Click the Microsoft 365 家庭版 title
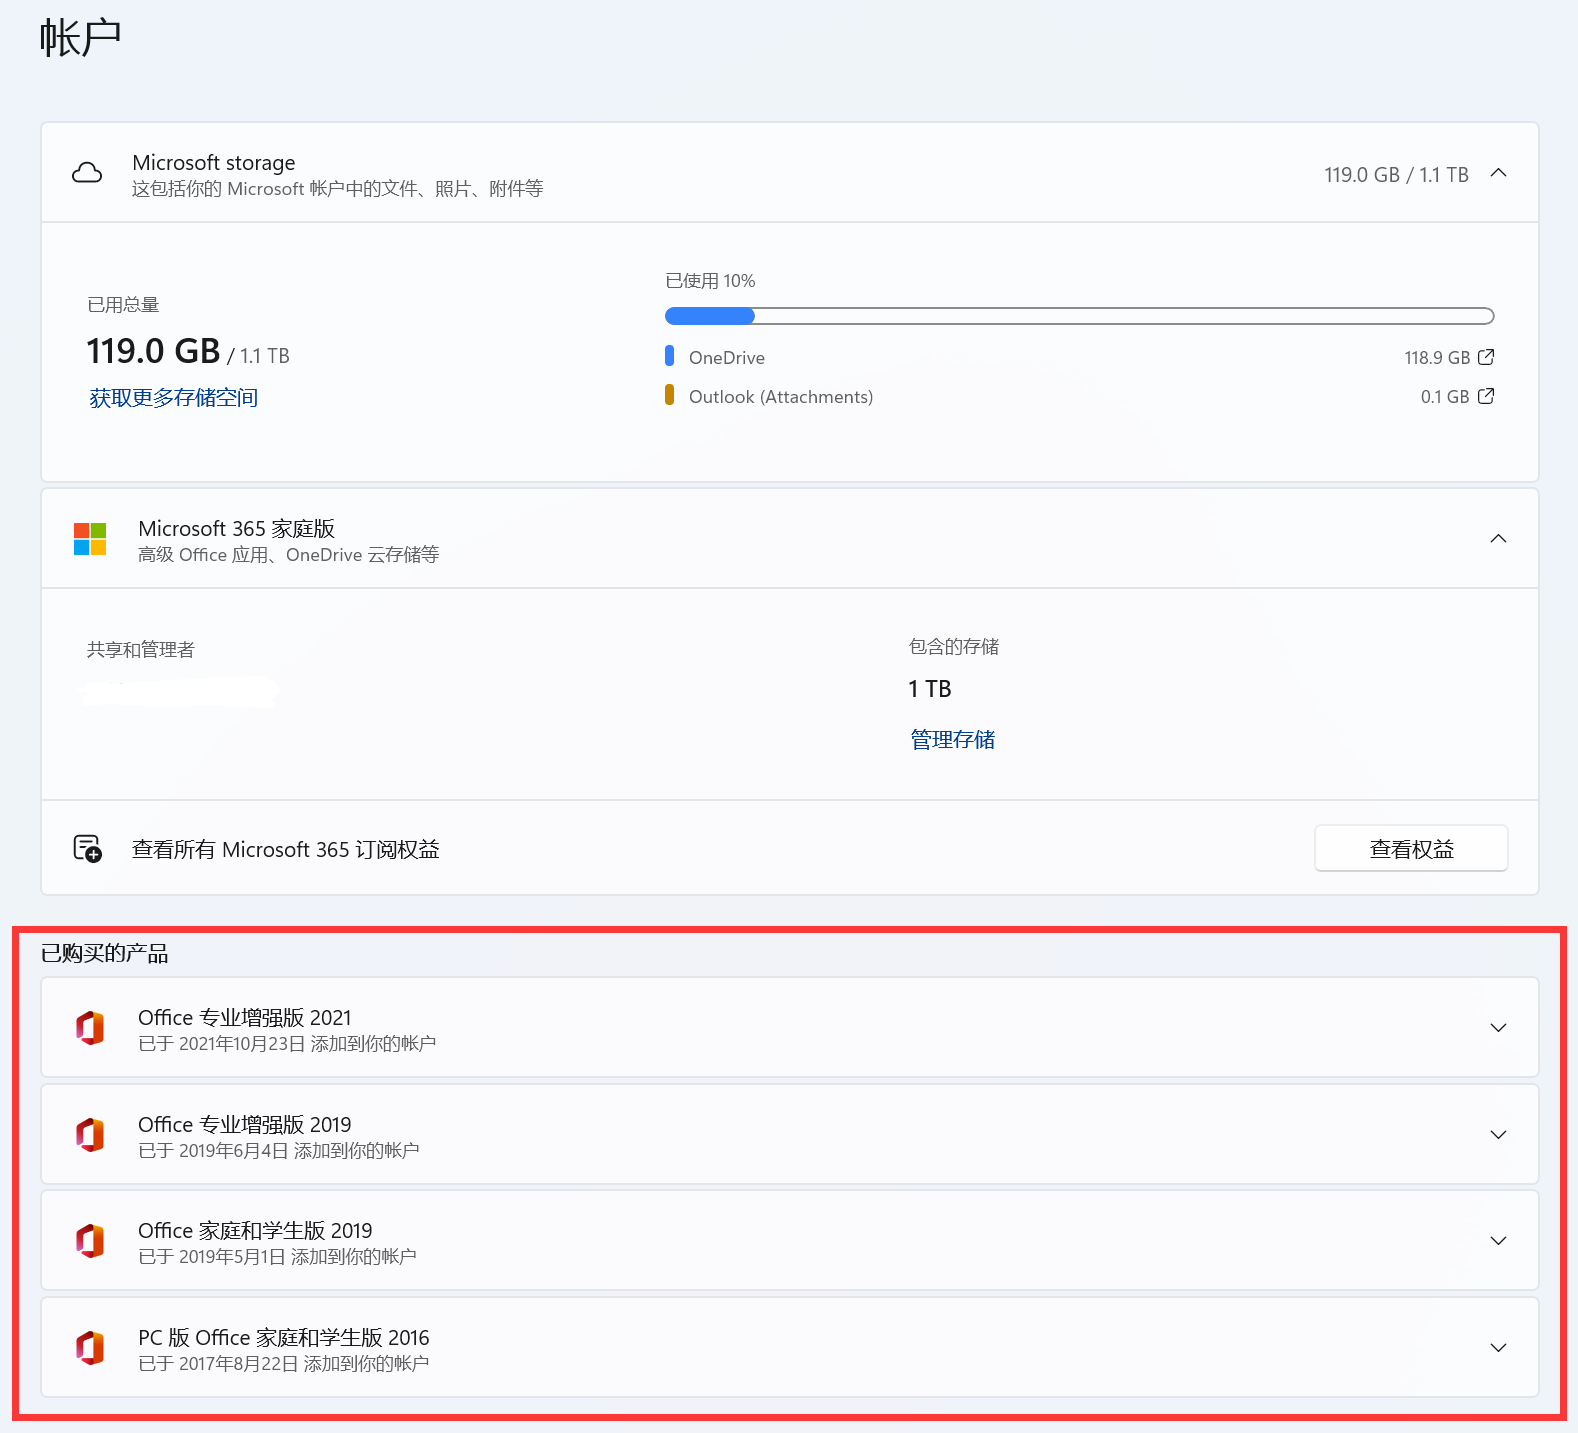Viewport: 1578px width, 1433px height. [237, 528]
